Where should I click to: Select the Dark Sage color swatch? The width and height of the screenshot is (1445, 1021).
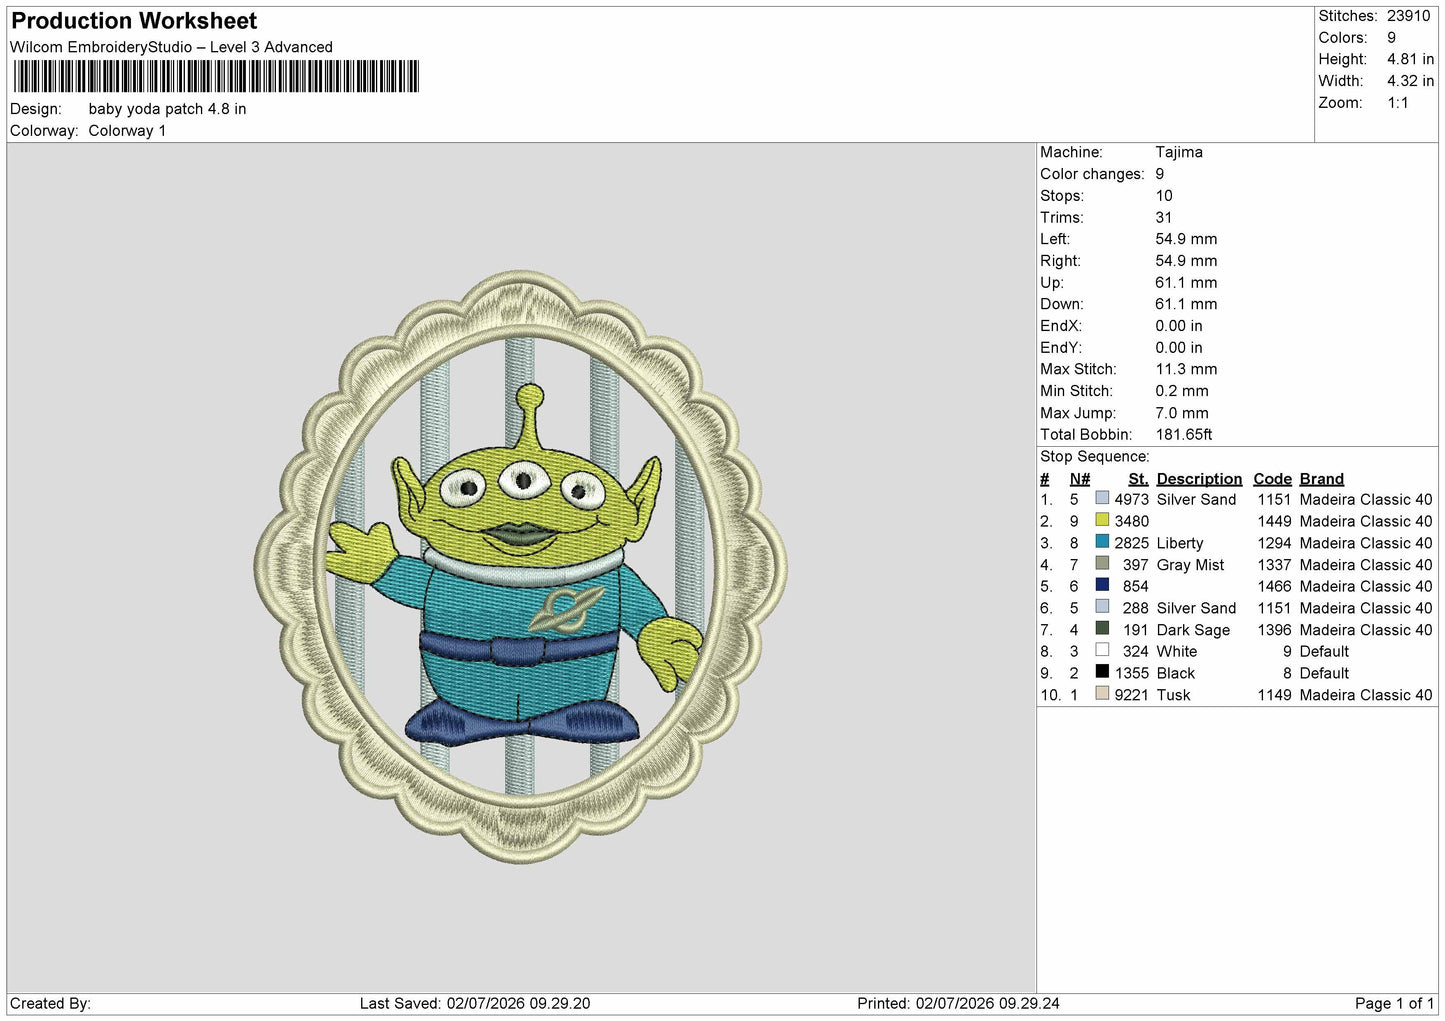click(1102, 629)
